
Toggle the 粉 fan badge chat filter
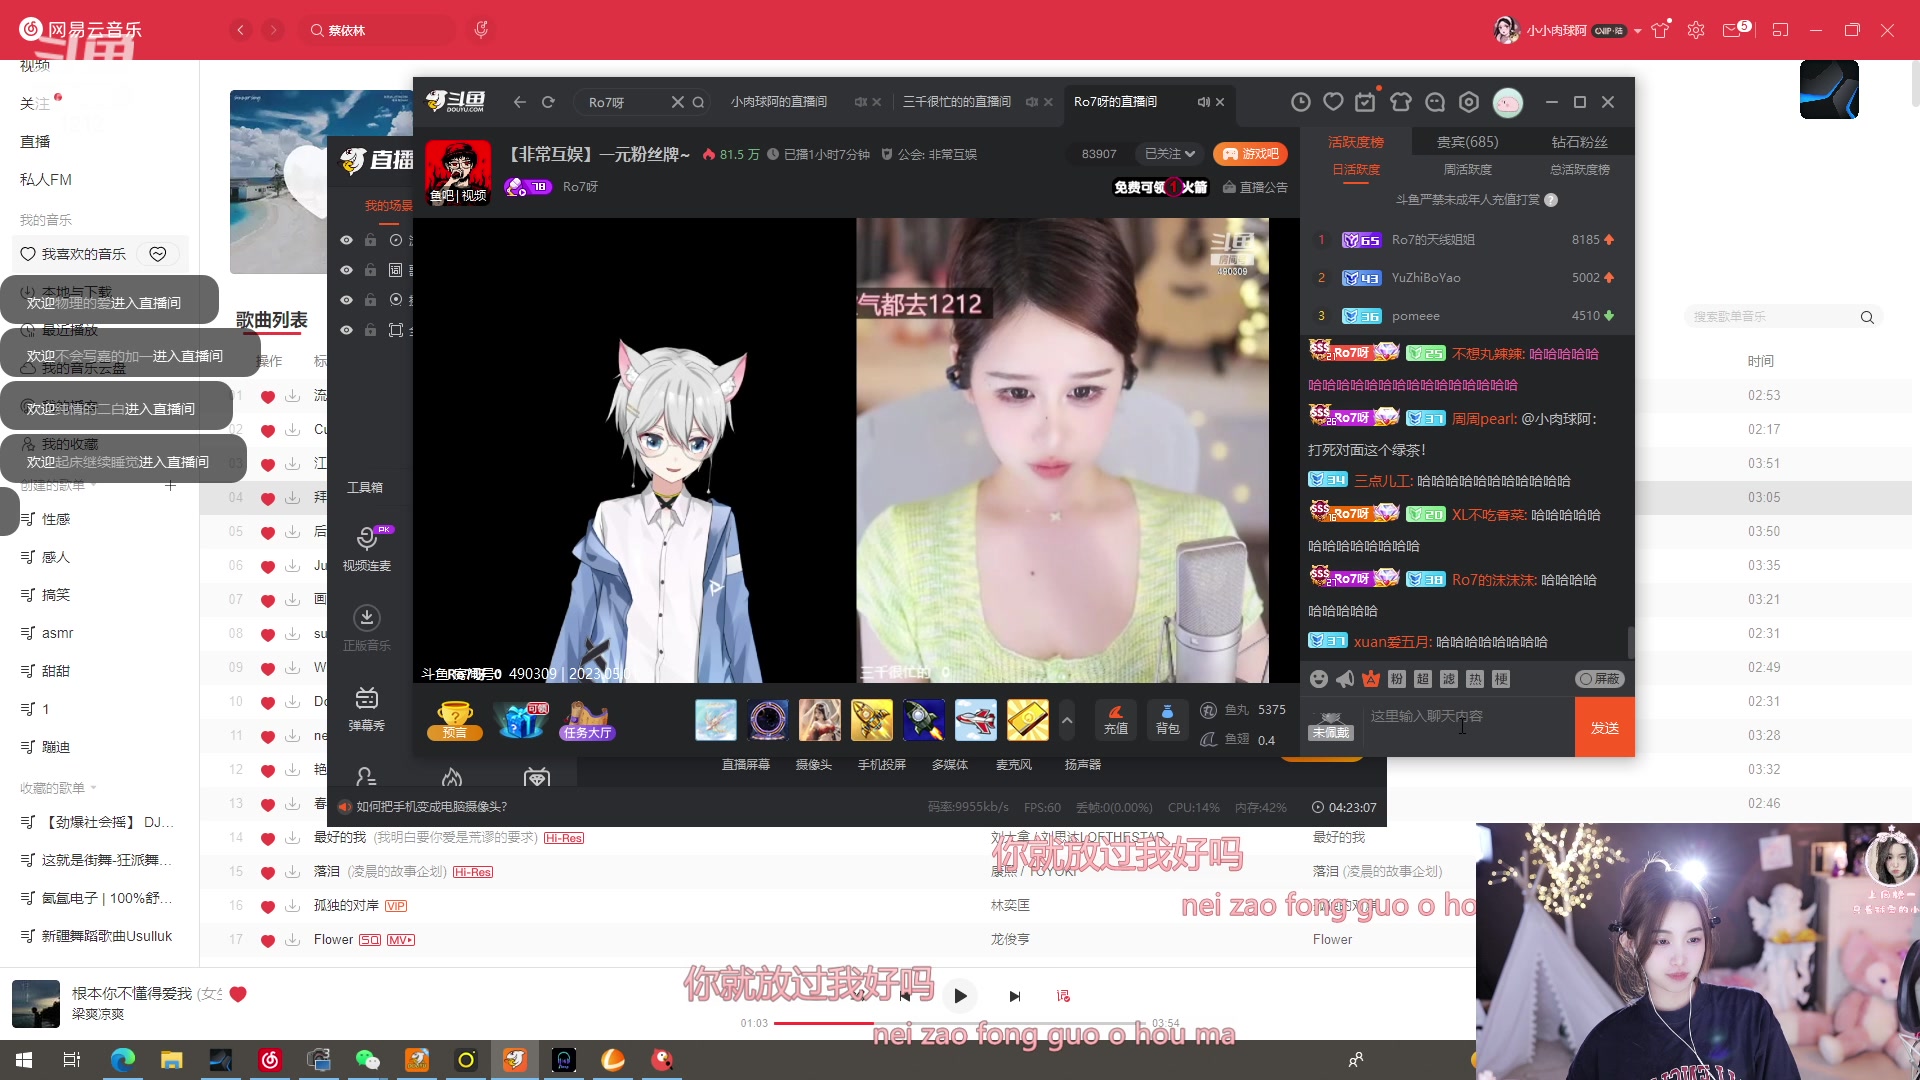tap(1397, 679)
